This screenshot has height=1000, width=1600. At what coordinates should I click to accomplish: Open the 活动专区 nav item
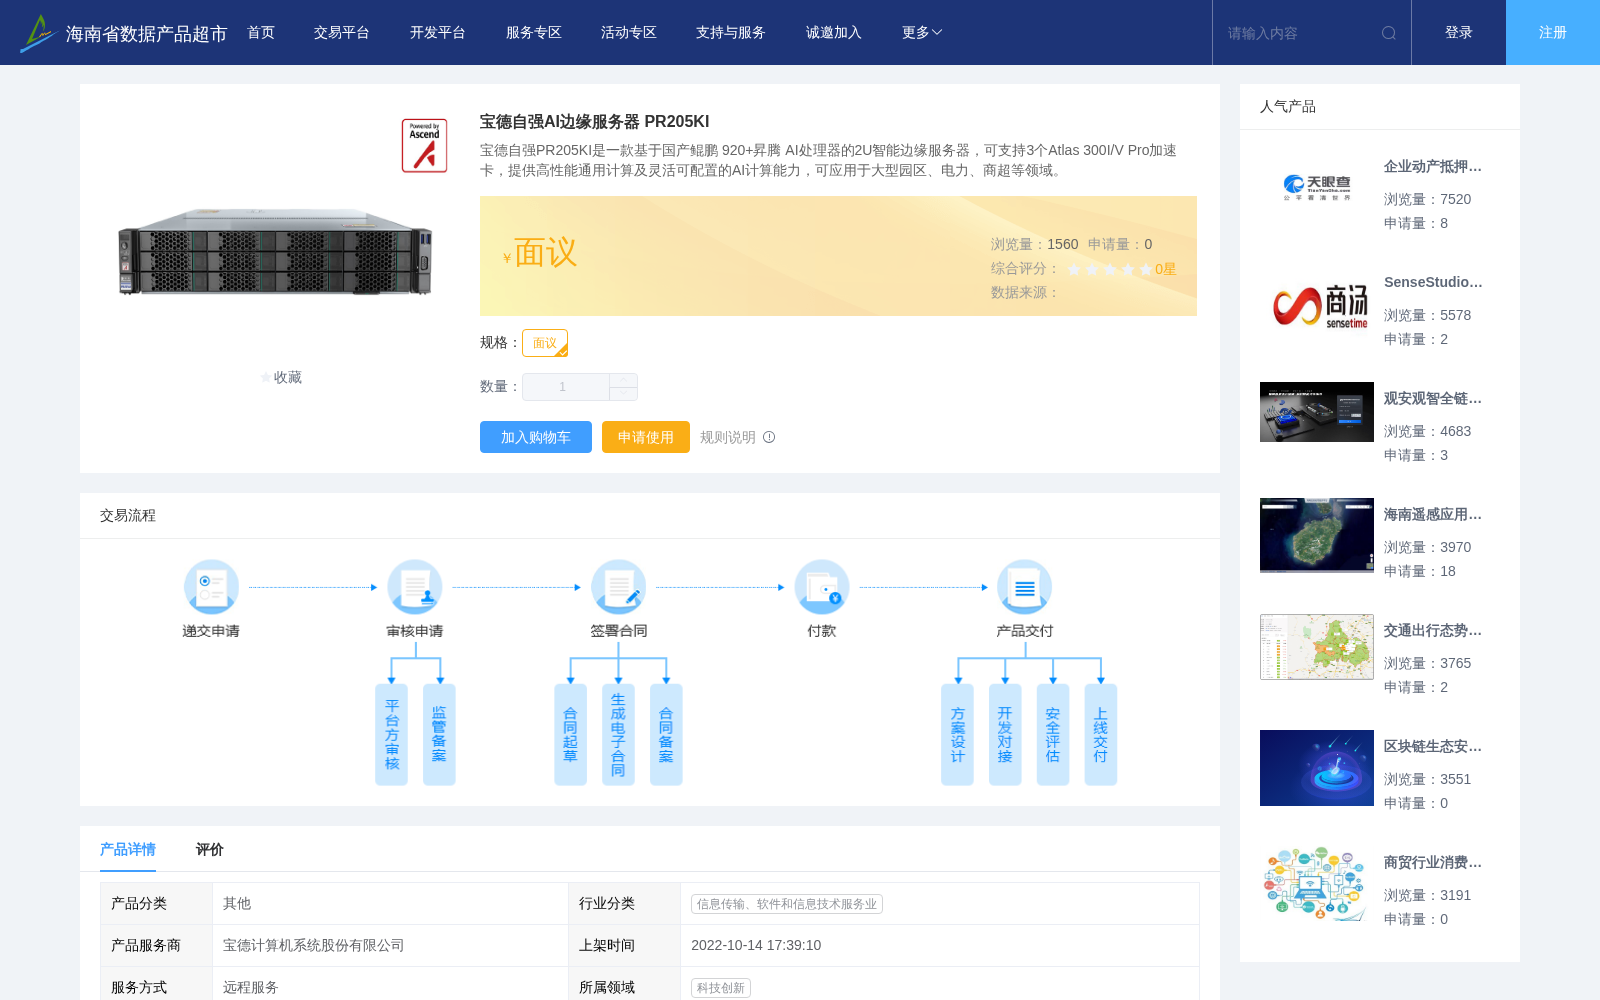click(629, 33)
